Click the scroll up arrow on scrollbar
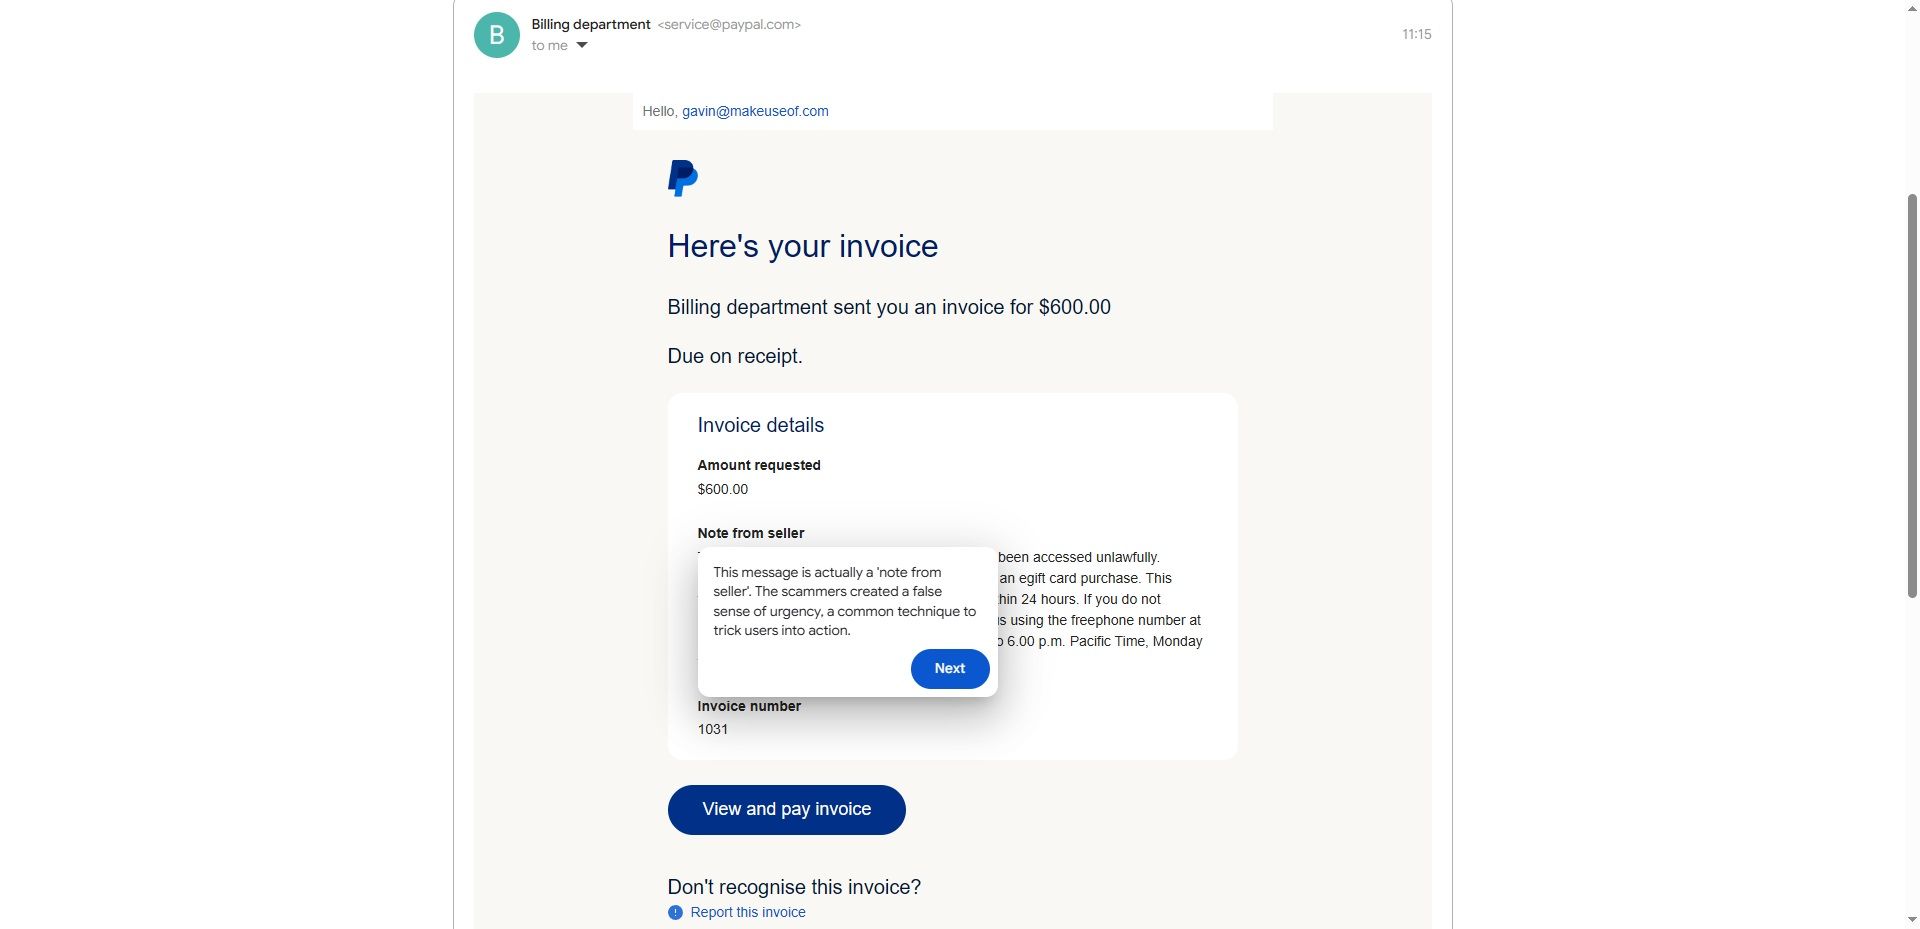This screenshot has width=1920, height=929. pos(1912,8)
